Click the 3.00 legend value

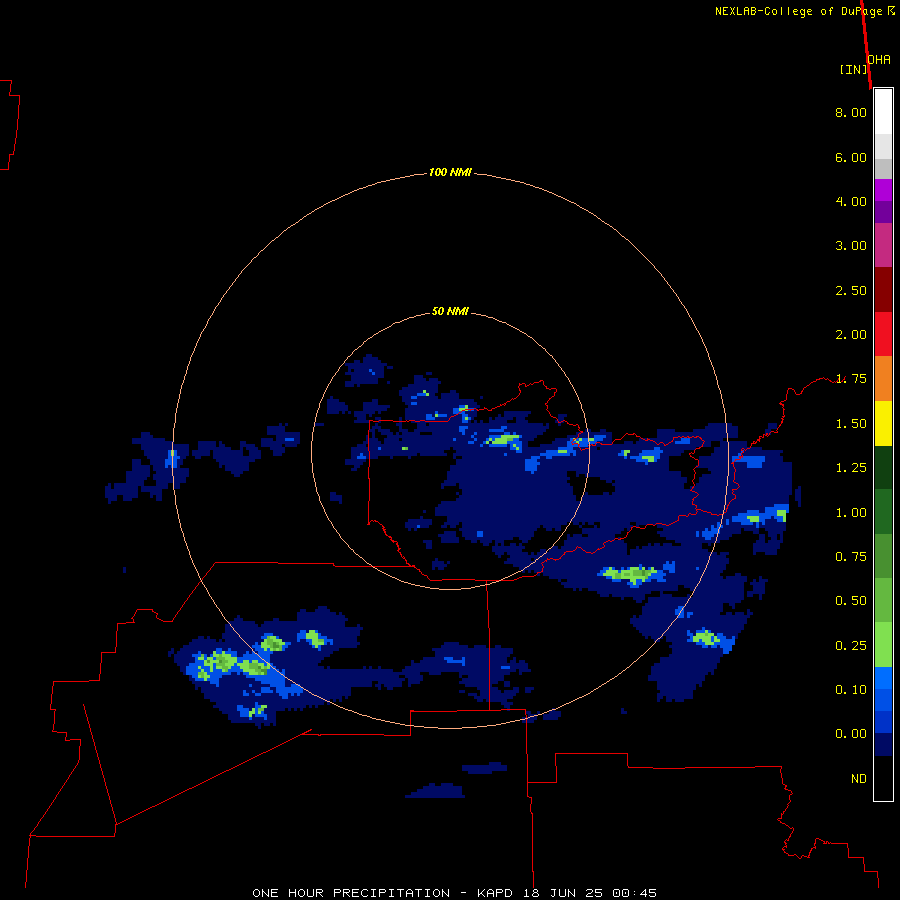point(851,246)
